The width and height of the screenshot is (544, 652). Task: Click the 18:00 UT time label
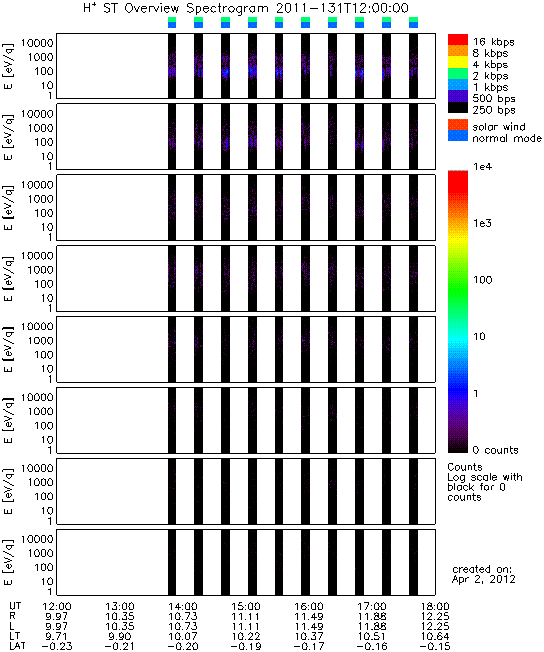[x=435, y=607]
